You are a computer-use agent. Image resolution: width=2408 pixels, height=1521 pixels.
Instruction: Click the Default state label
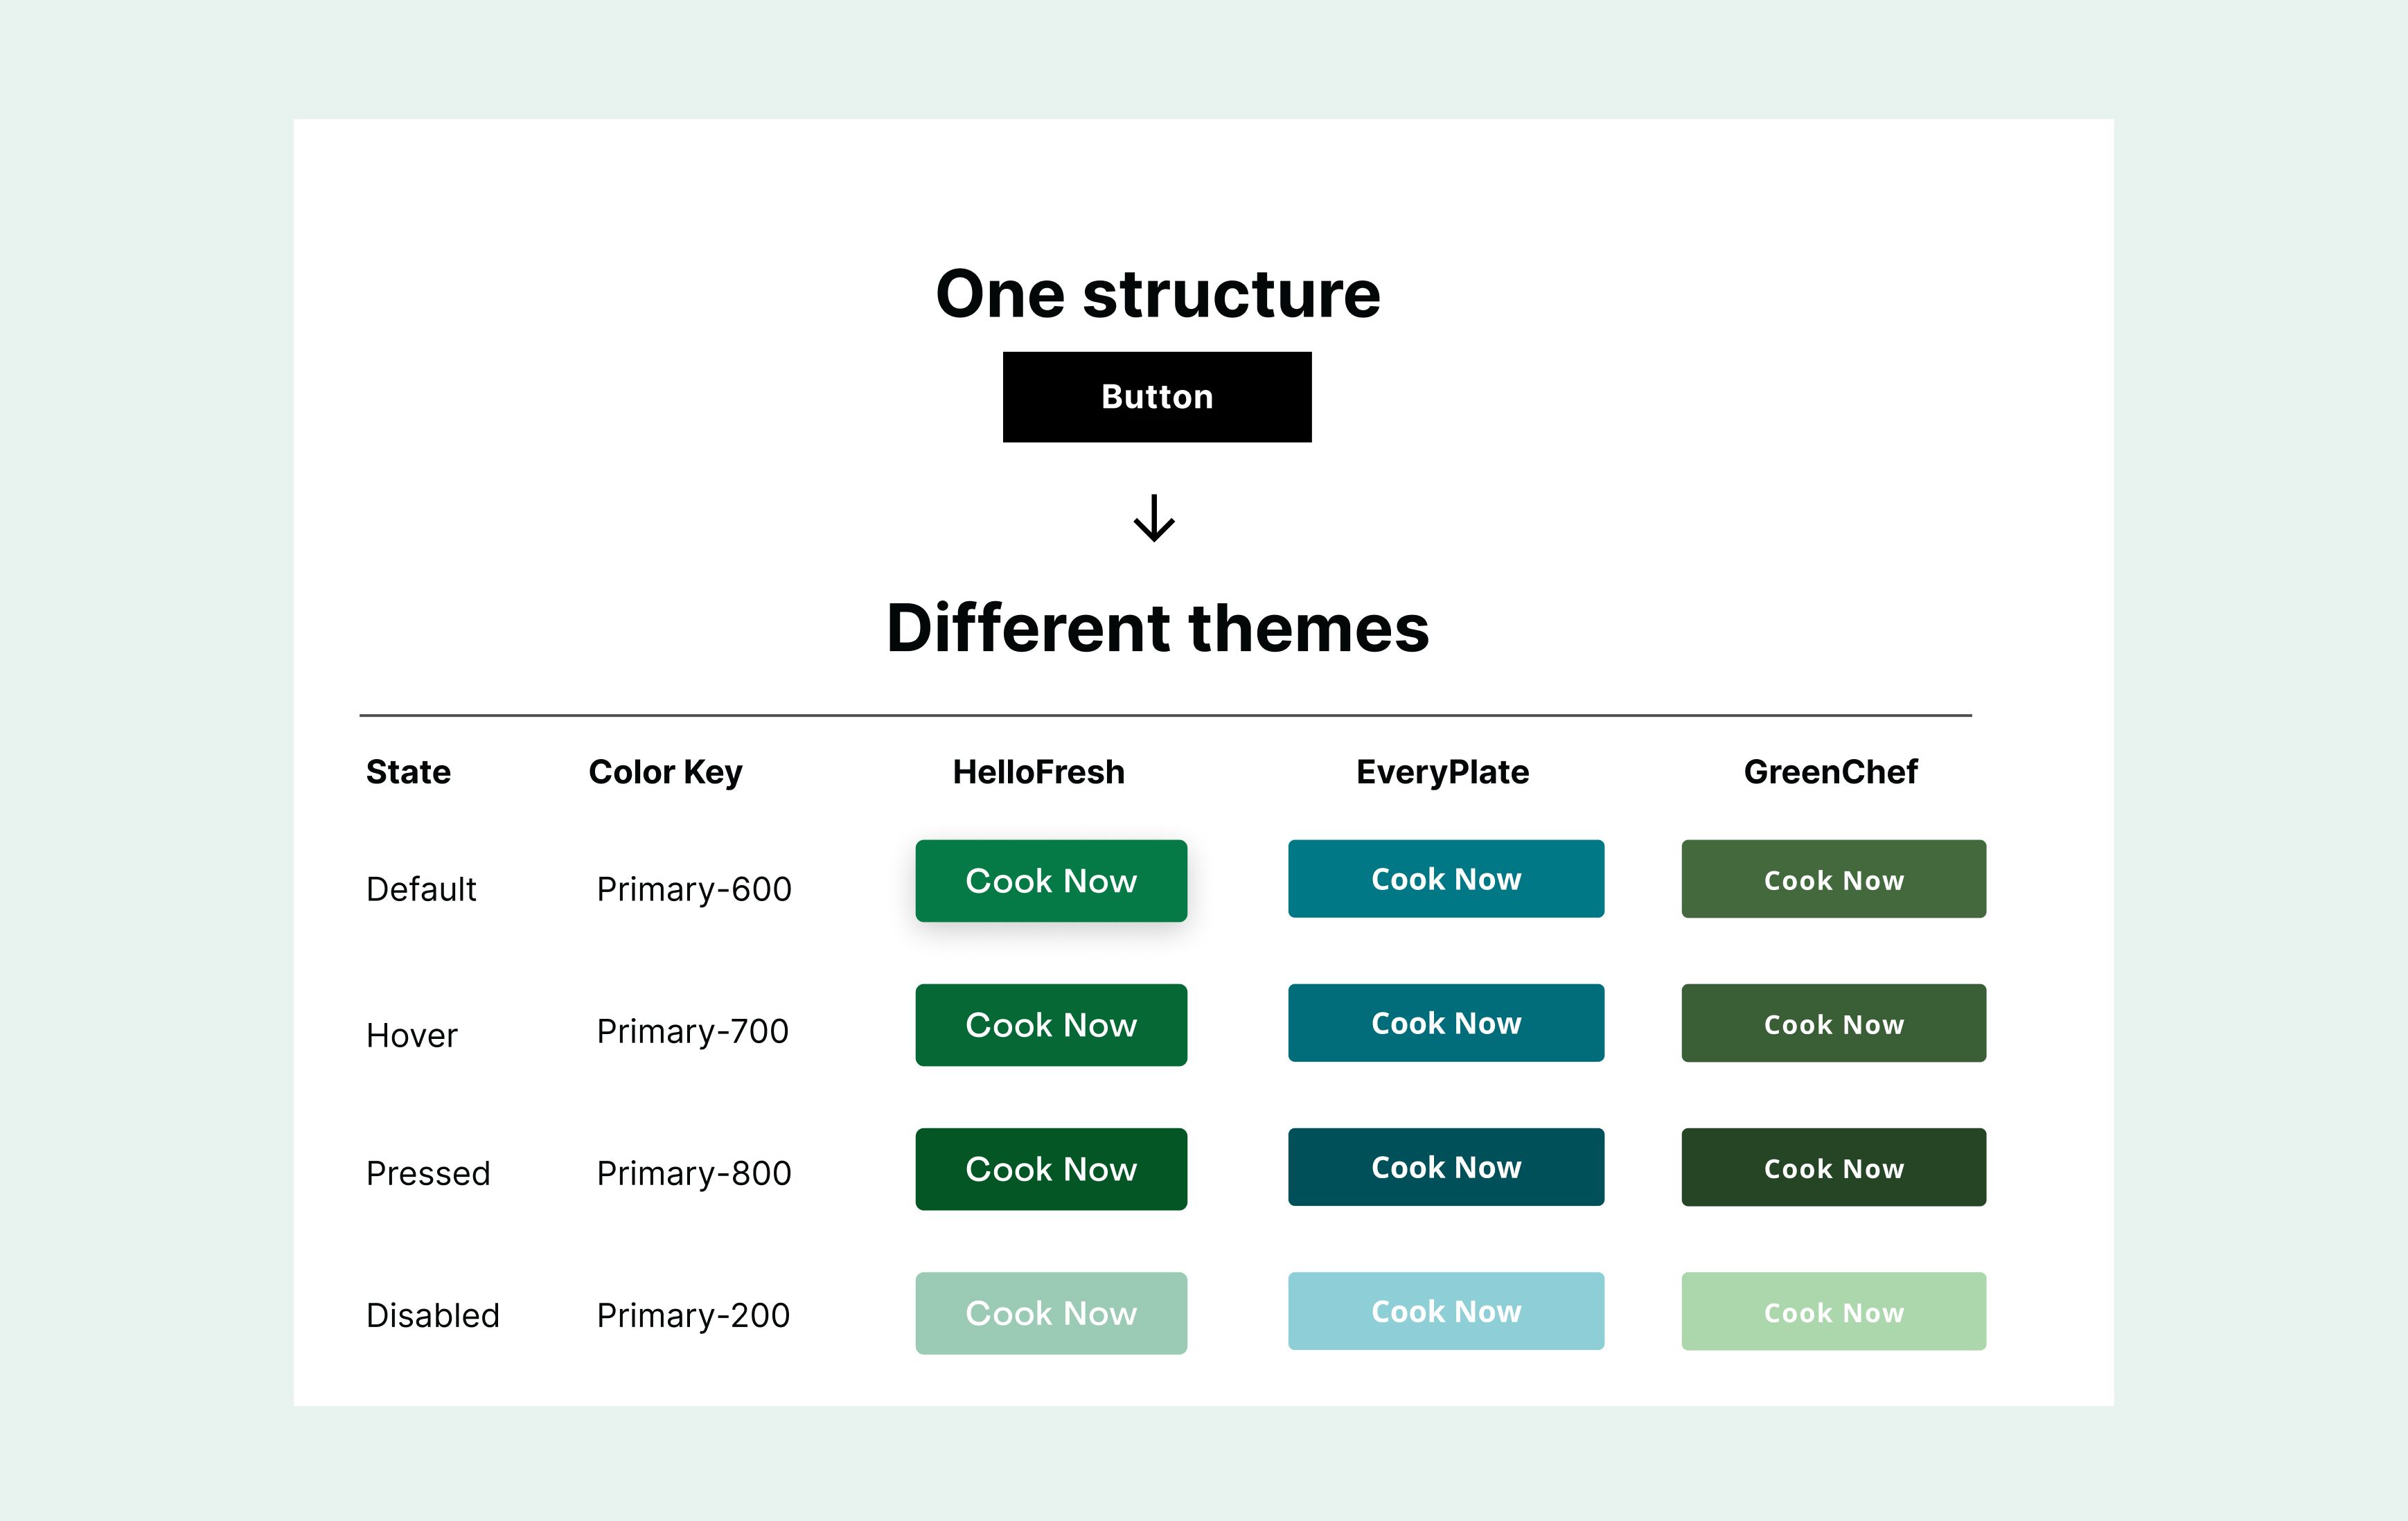[x=421, y=889]
